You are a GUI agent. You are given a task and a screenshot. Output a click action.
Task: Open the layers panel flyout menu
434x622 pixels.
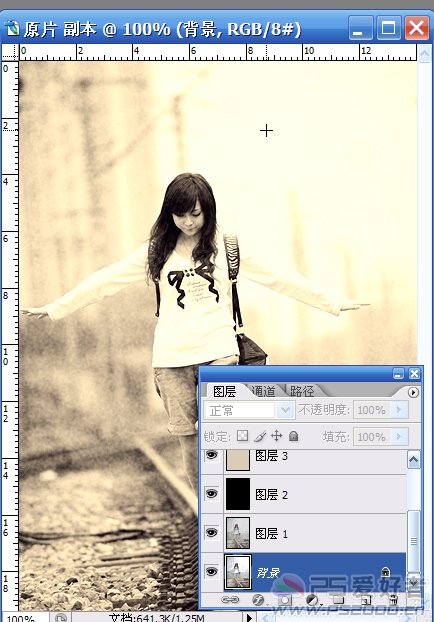tap(413, 392)
